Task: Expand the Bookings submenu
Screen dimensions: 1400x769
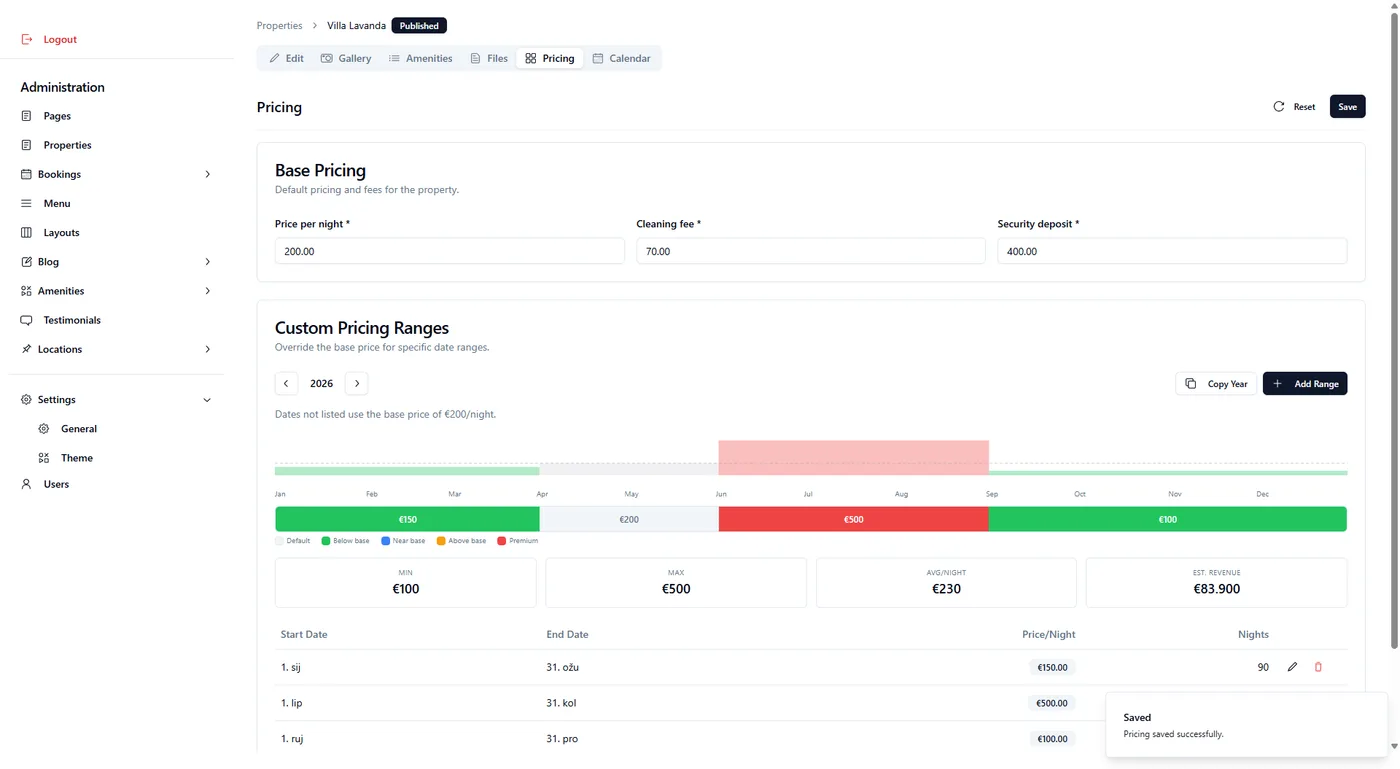Action: 207,174
